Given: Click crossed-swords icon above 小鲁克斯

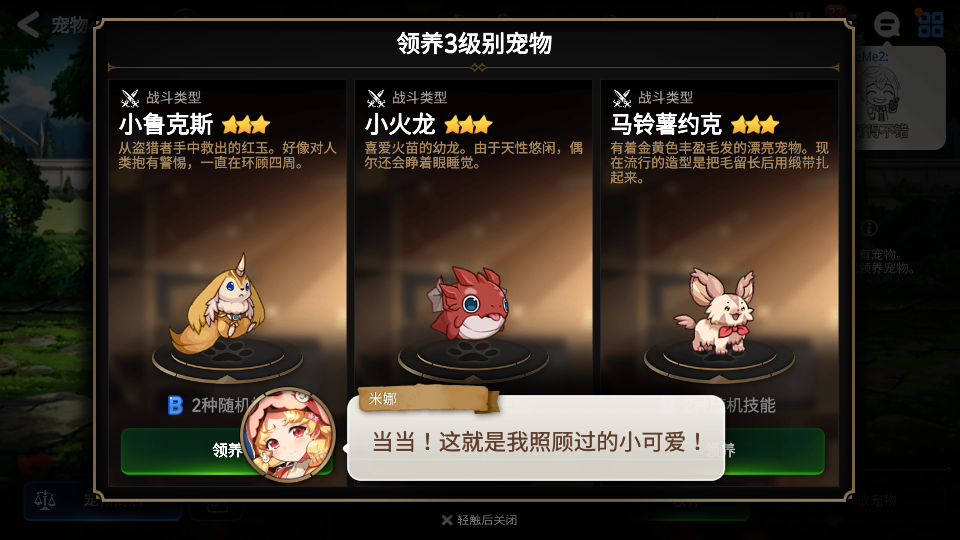Looking at the screenshot, I should tap(130, 98).
